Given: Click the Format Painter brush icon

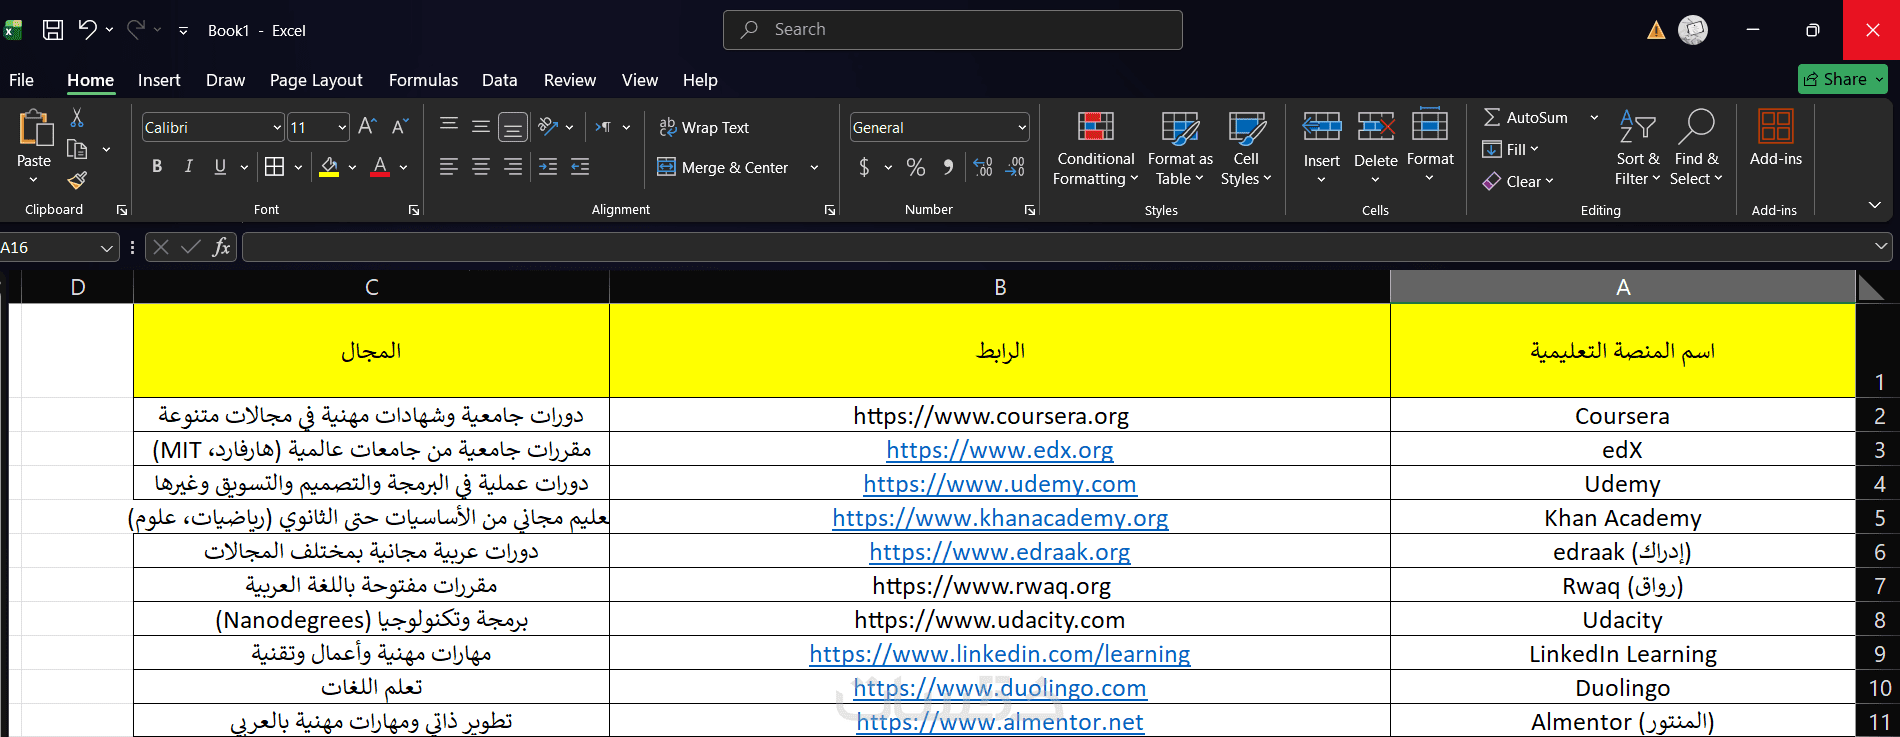Looking at the screenshot, I should click(77, 180).
